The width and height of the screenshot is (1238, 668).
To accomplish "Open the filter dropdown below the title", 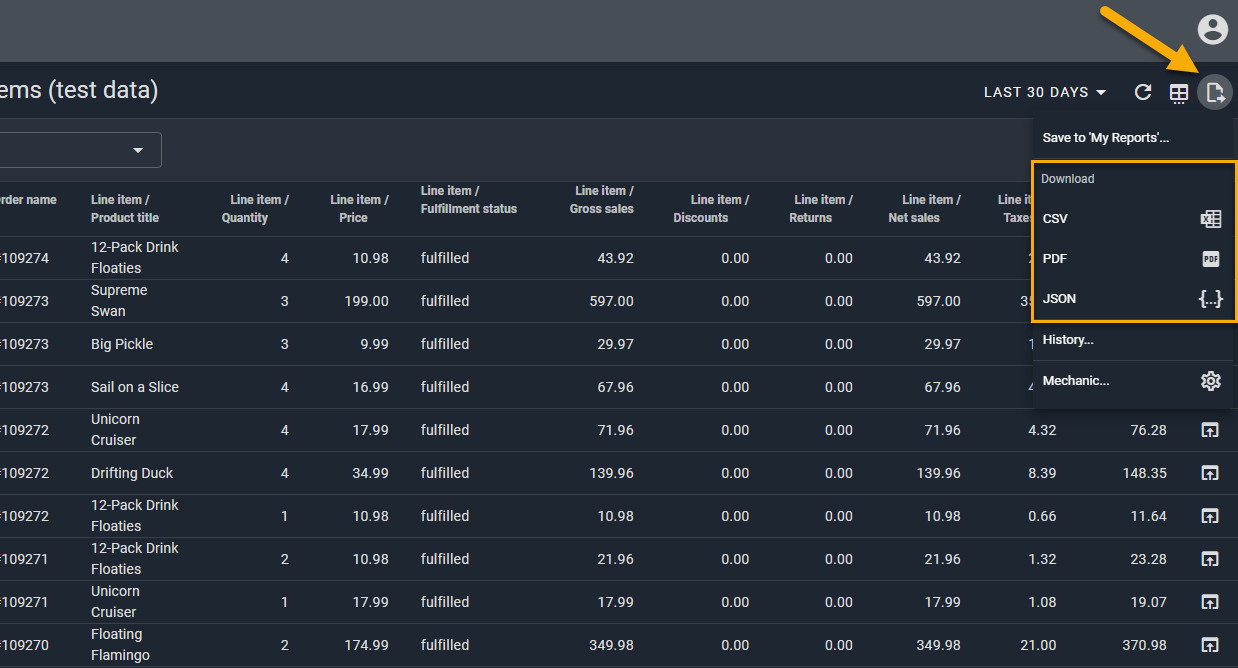I will (80, 150).
